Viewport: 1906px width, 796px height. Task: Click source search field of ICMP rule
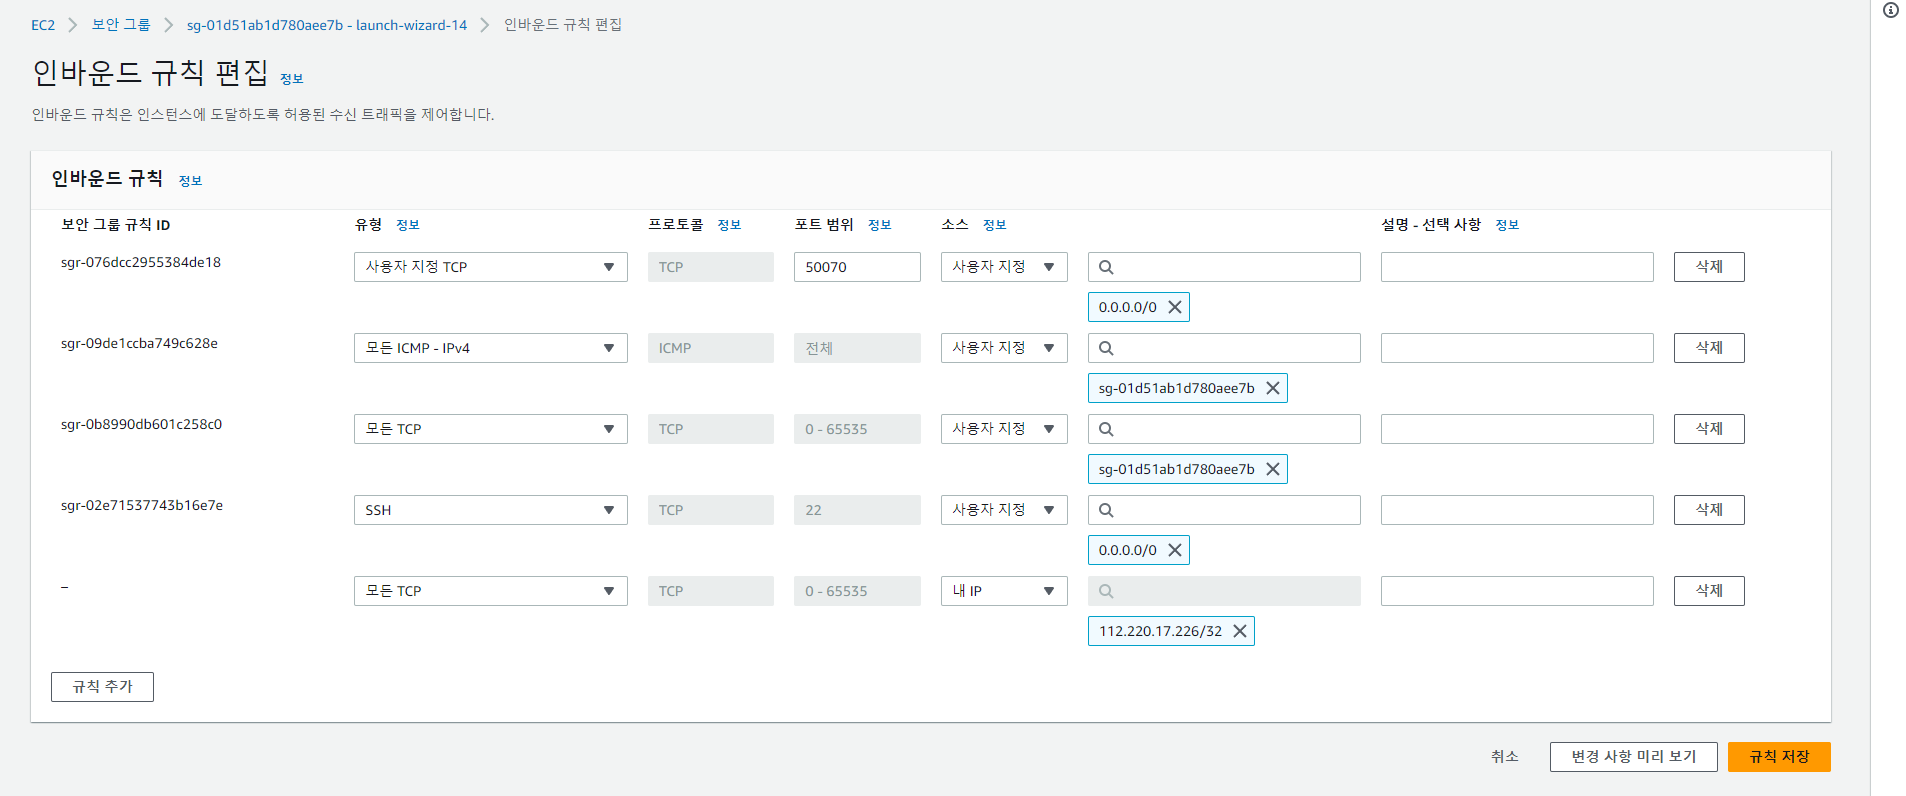click(1224, 348)
